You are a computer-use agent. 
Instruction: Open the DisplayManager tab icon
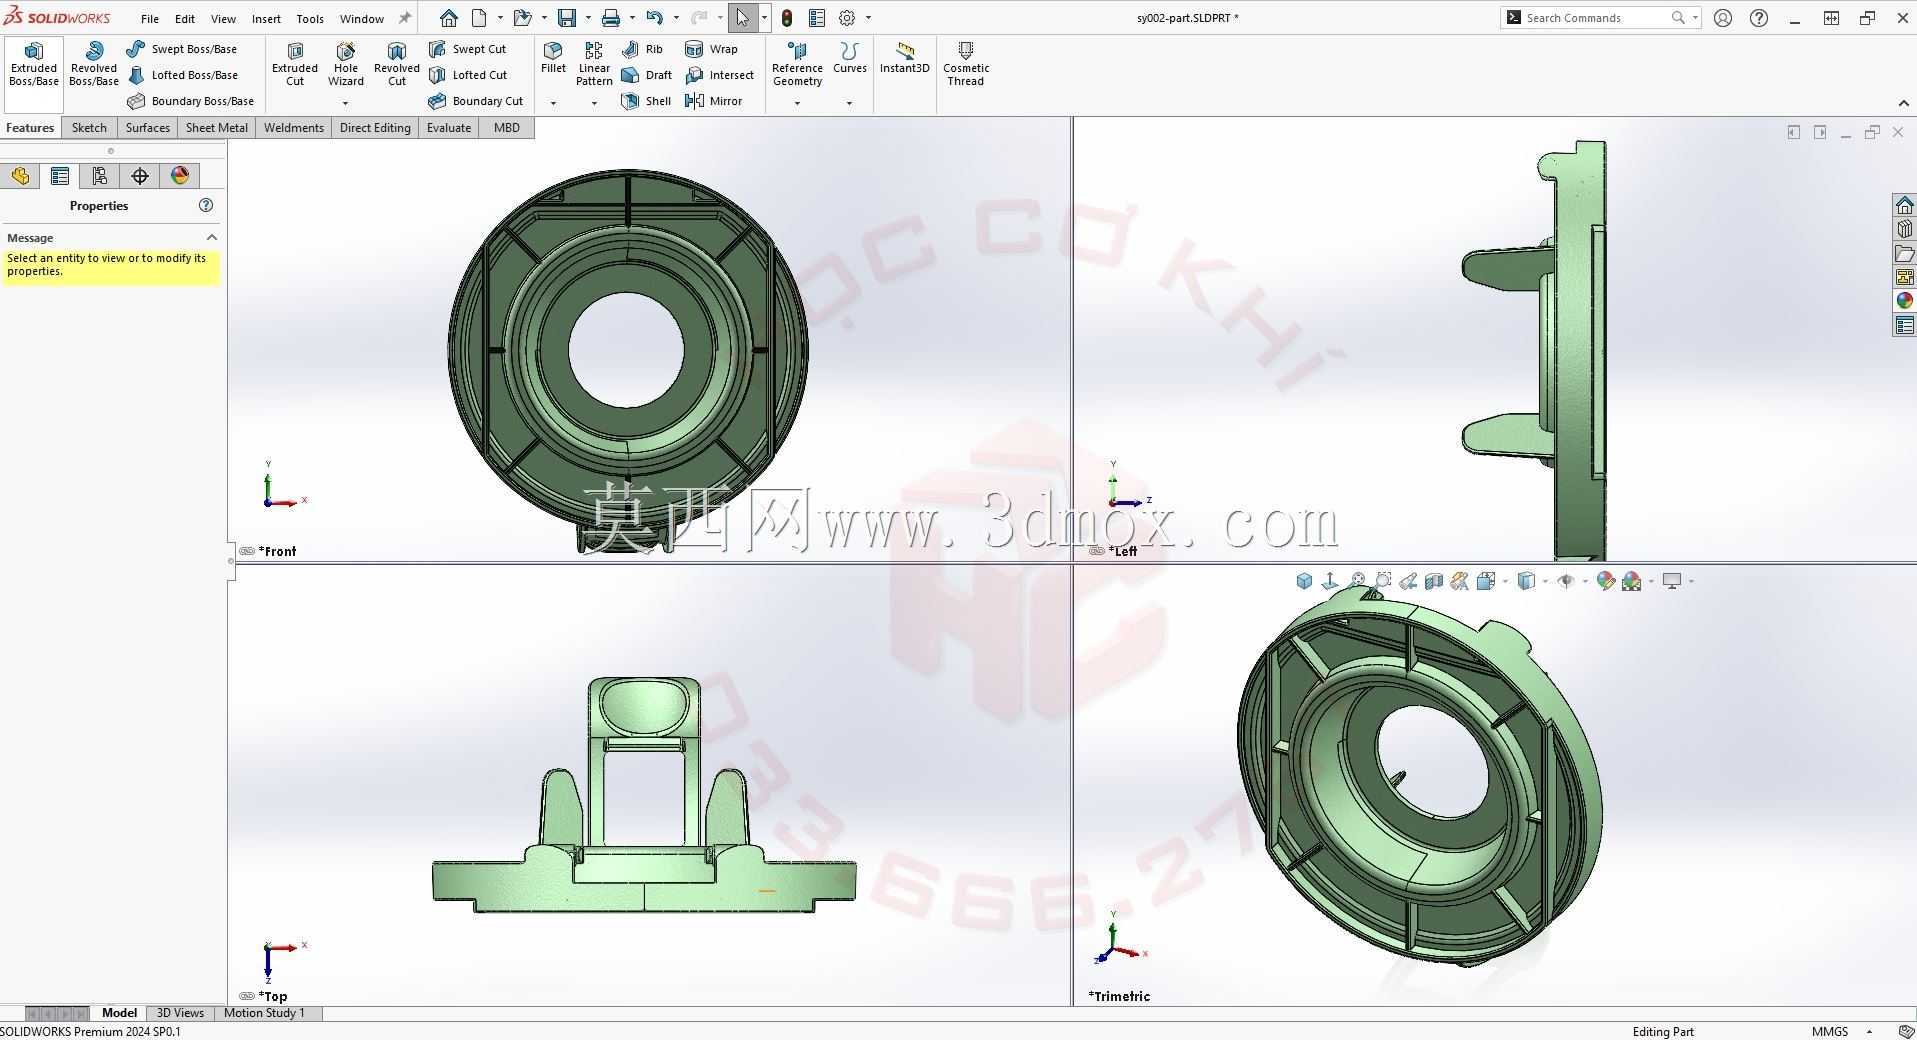click(x=180, y=176)
